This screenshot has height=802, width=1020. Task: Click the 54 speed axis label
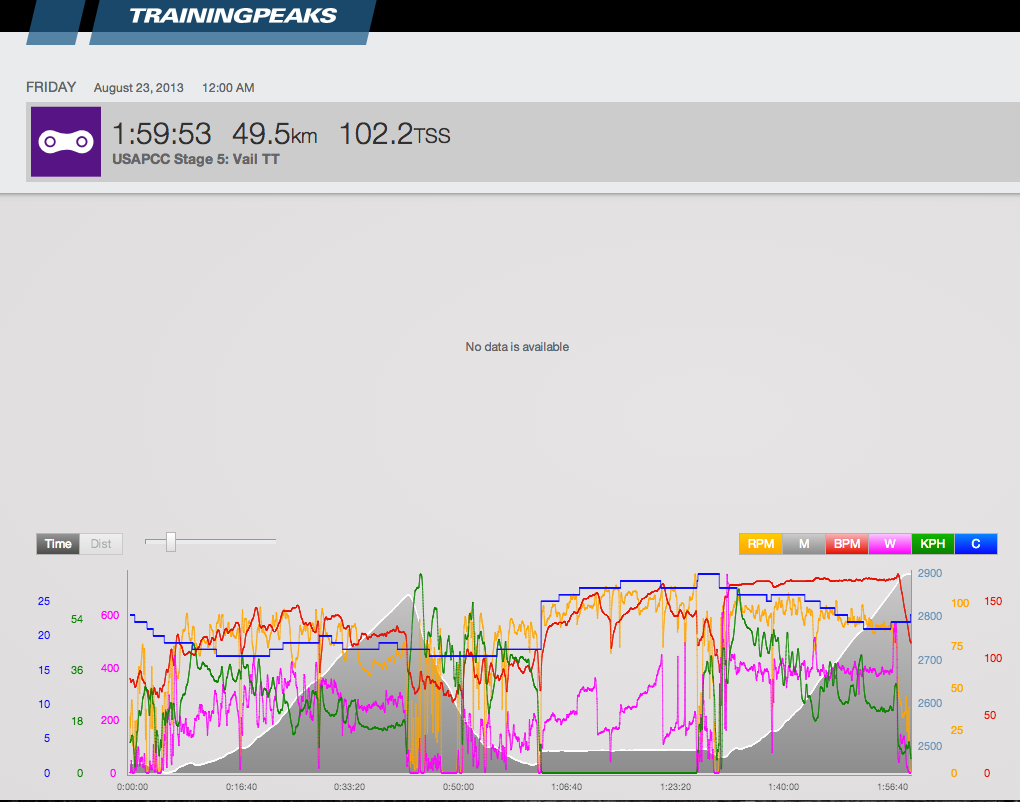pyautogui.click(x=77, y=619)
